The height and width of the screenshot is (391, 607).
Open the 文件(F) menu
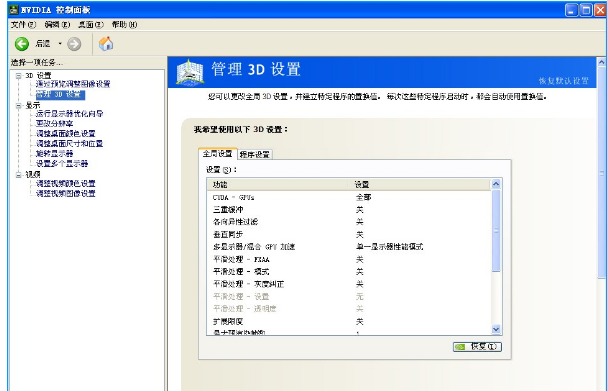click(x=23, y=25)
